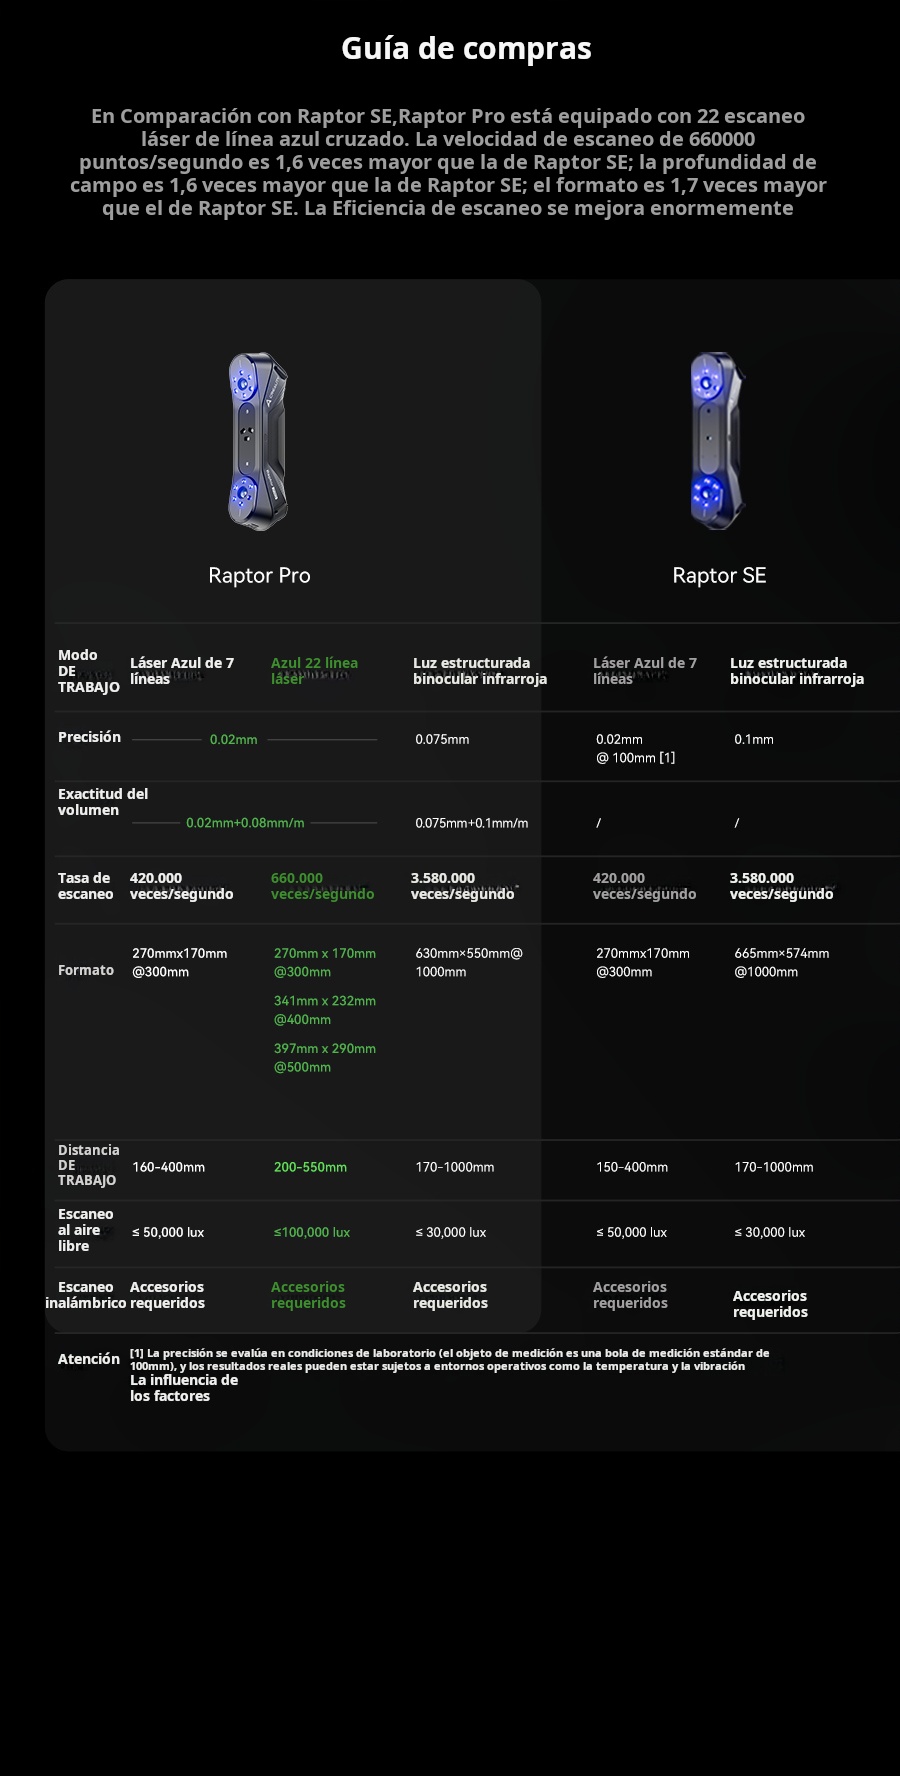Viewport: 900px width, 1776px height.
Task: Click the introductory comparison paragraph text
Action: tap(448, 162)
